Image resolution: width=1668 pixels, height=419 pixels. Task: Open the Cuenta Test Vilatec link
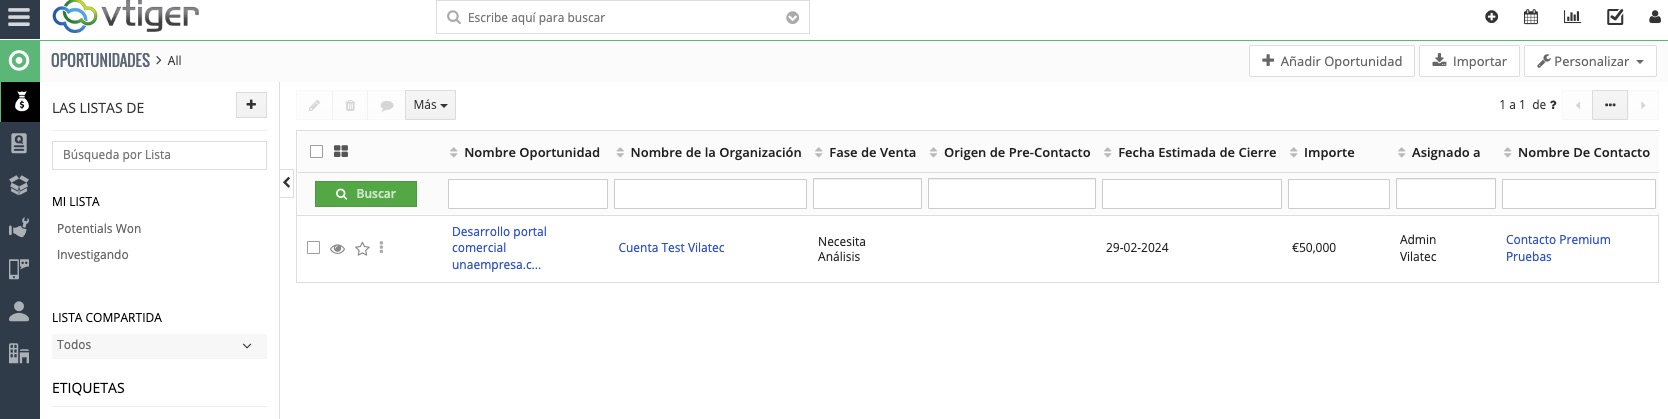point(671,248)
